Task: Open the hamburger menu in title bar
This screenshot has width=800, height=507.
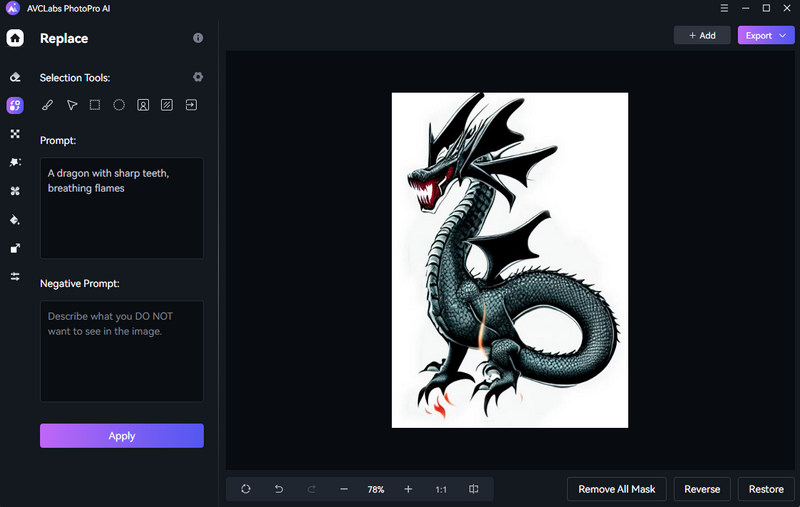Action: [x=724, y=8]
